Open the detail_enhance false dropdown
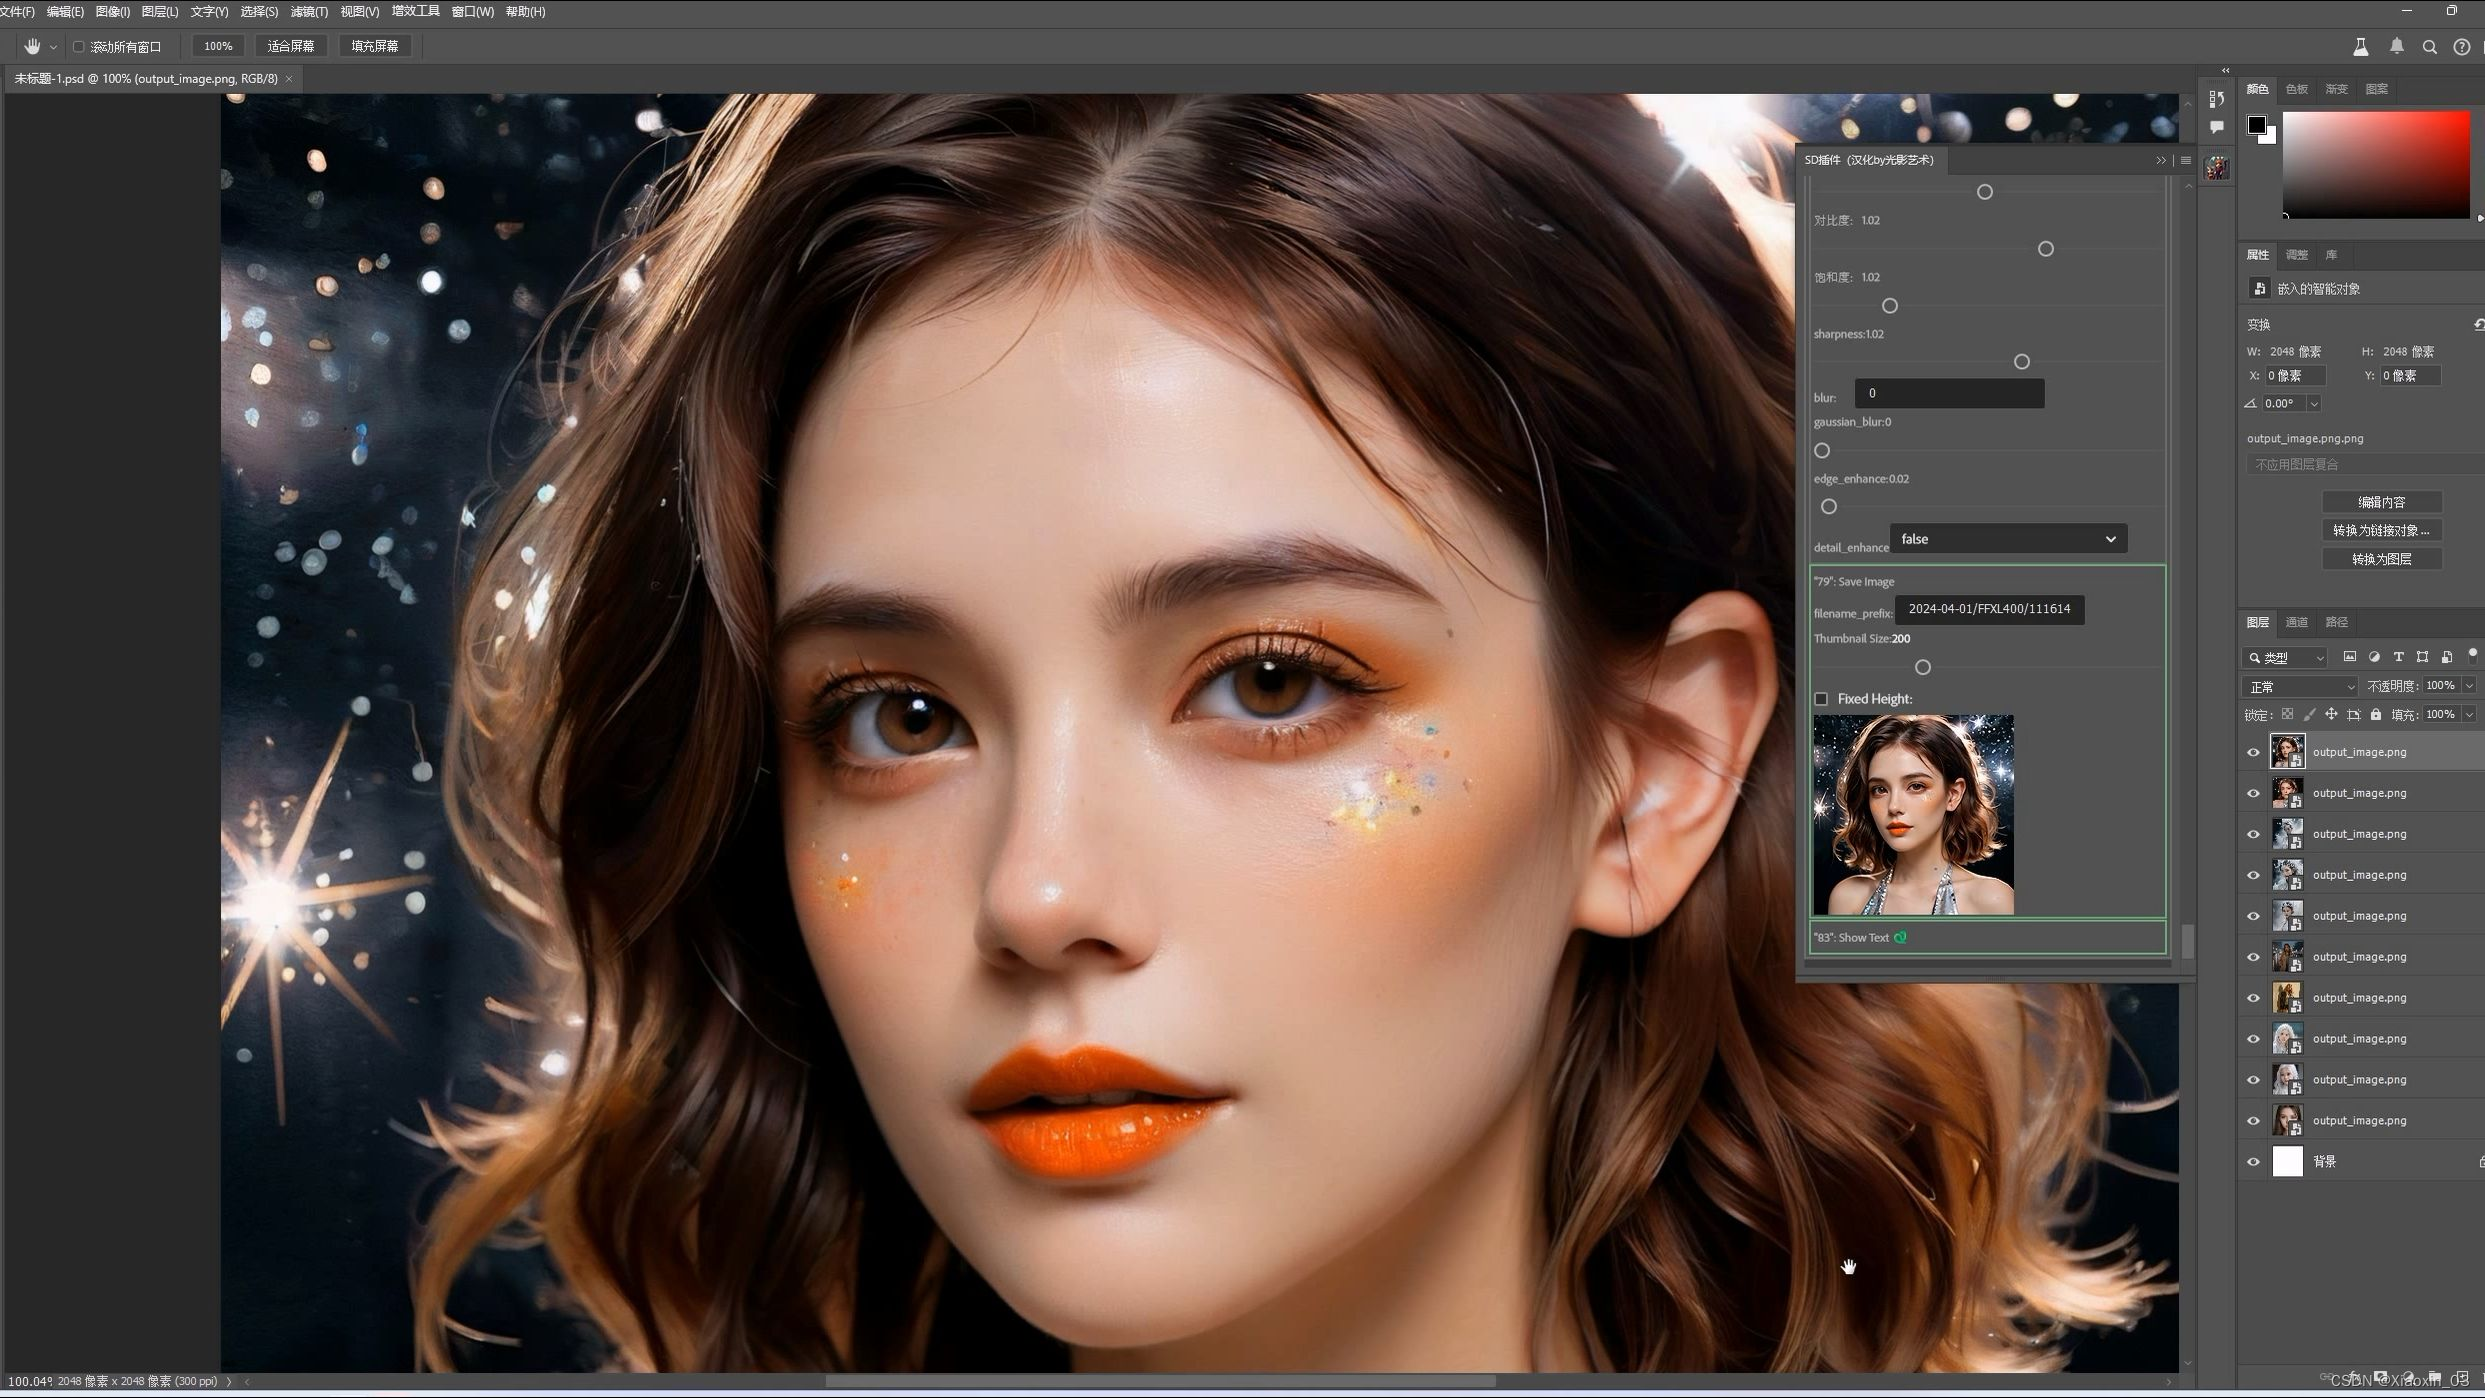The width and height of the screenshot is (2485, 1398). coord(2007,539)
